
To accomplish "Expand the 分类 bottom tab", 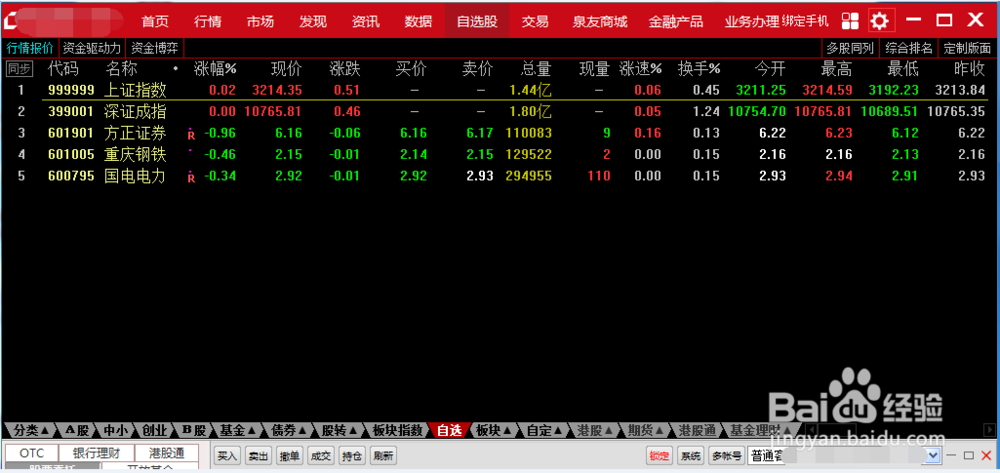I will pyautogui.click(x=31, y=430).
